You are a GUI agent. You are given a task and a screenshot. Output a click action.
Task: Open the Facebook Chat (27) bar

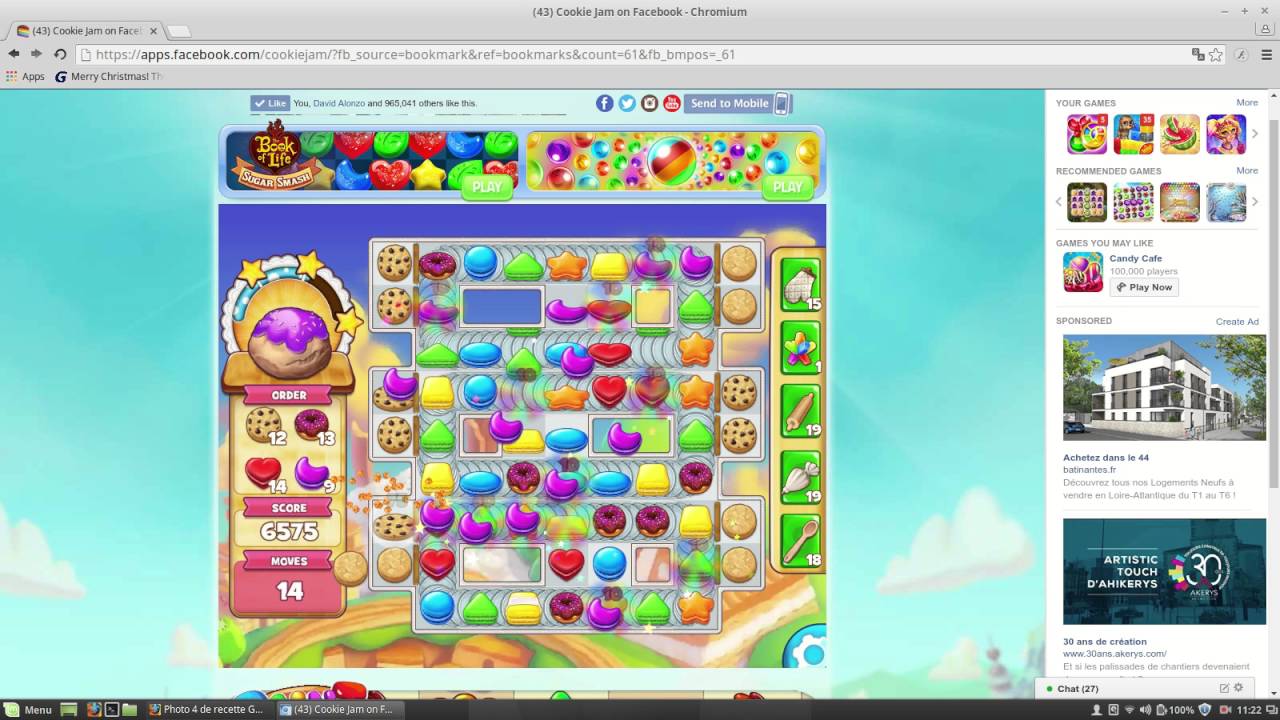coord(1145,688)
